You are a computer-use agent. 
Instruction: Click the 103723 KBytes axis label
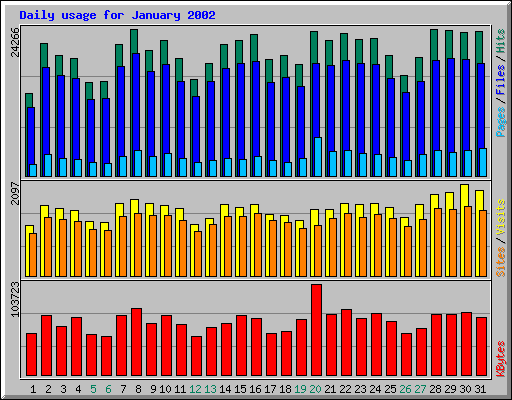(15, 299)
